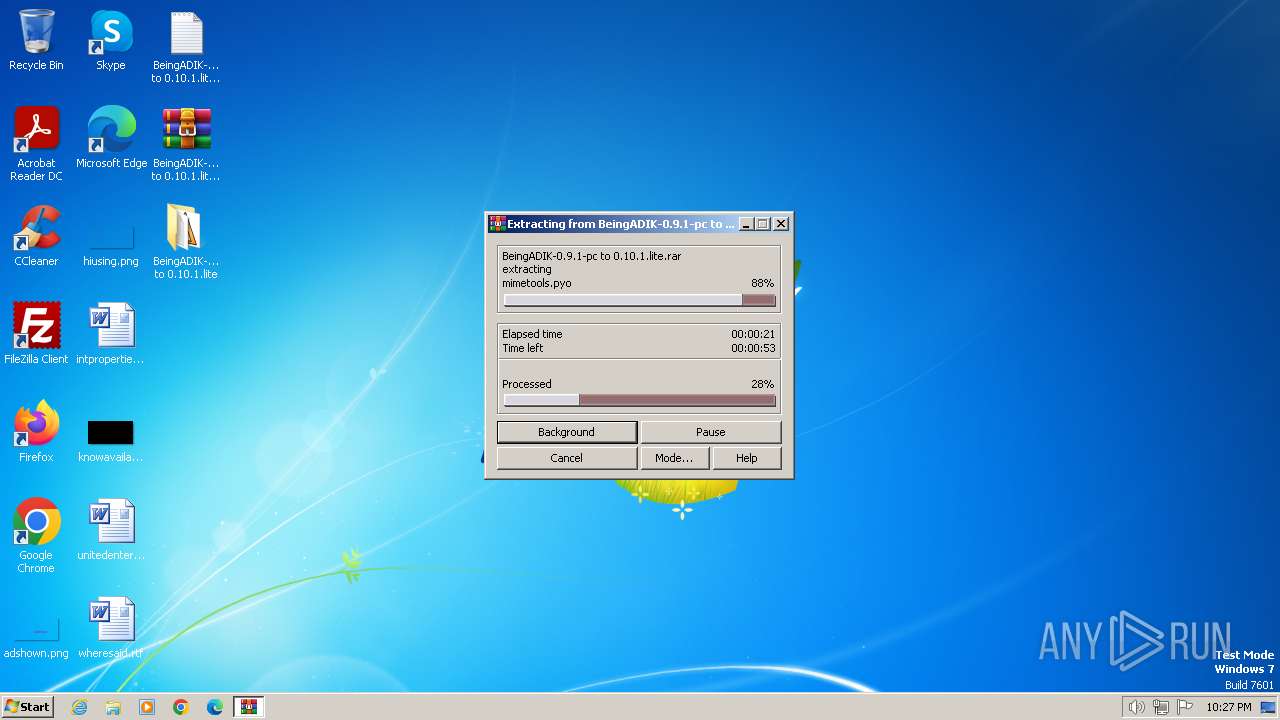1280x720 pixels.
Task: Open Windows Explorer from the taskbar
Action: 113,707
